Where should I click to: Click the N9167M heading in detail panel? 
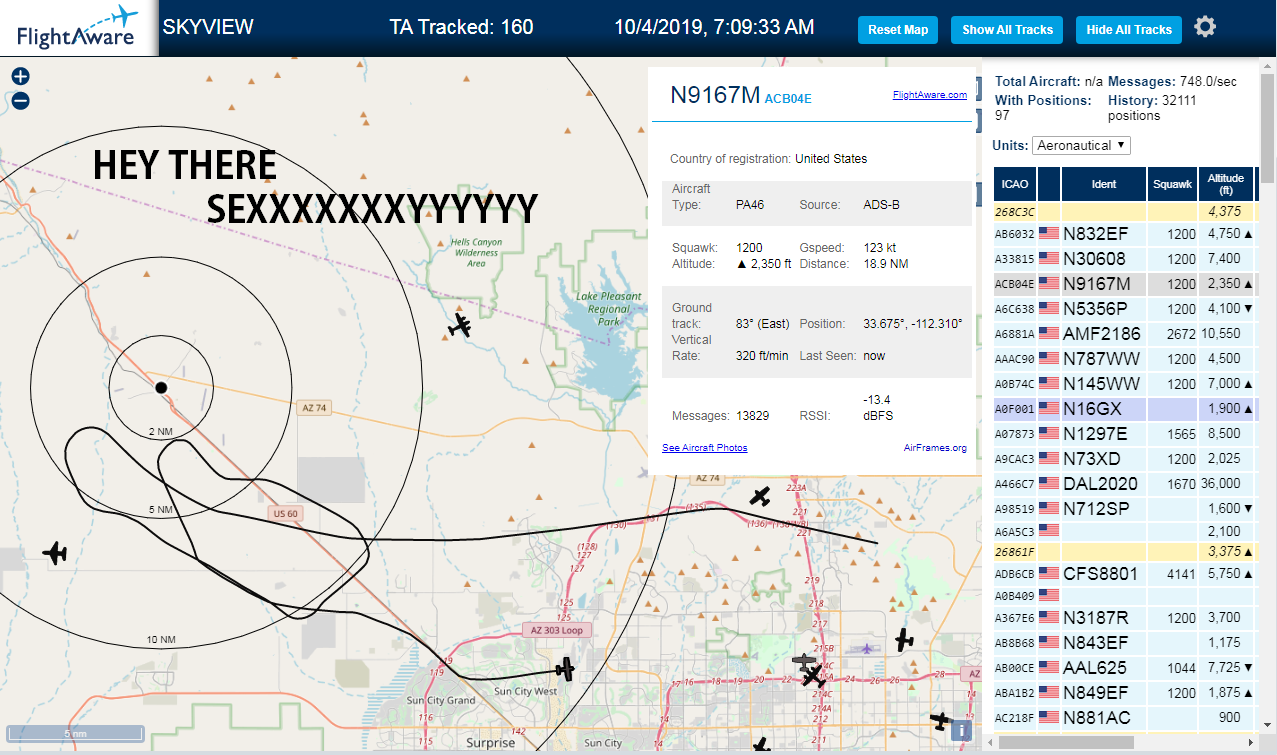coord(715,95)
